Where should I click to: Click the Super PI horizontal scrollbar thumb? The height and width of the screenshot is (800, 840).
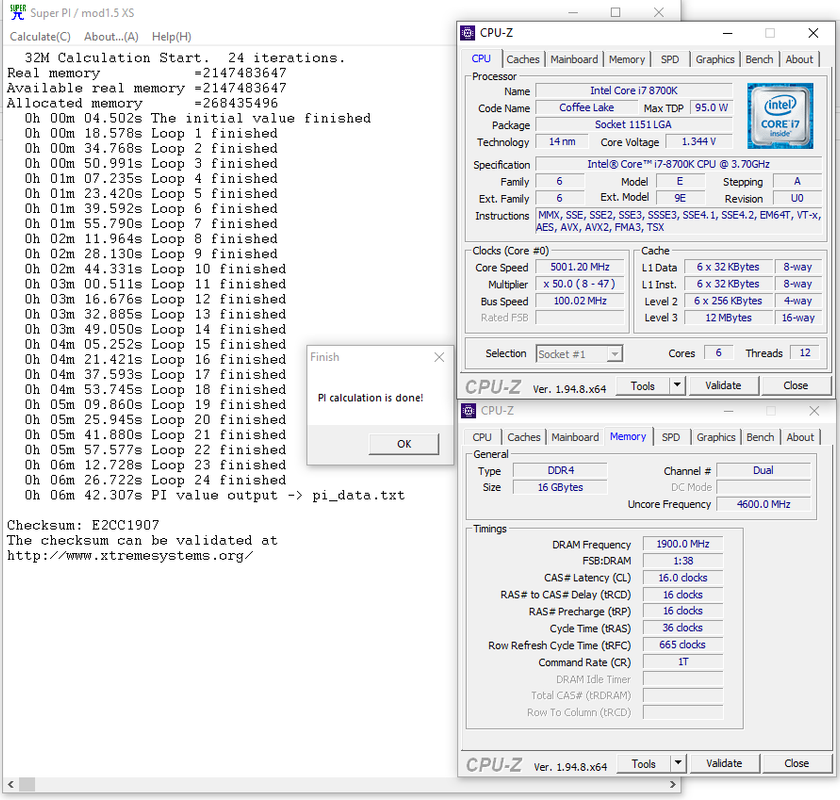[27, 784]
